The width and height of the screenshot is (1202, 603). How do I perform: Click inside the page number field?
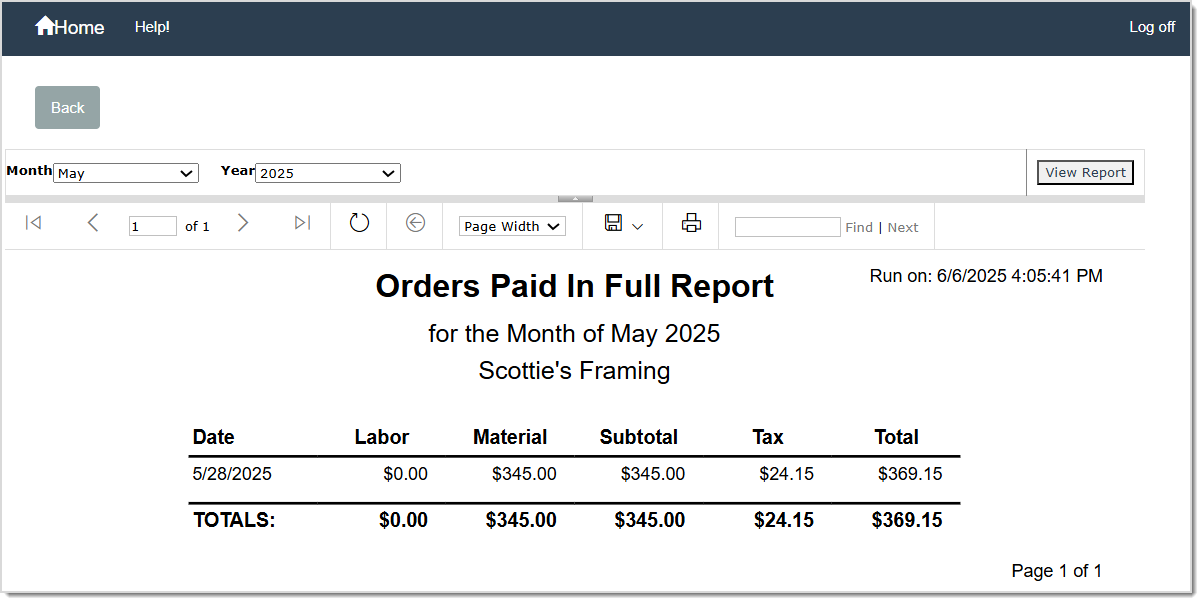[152, 226]
